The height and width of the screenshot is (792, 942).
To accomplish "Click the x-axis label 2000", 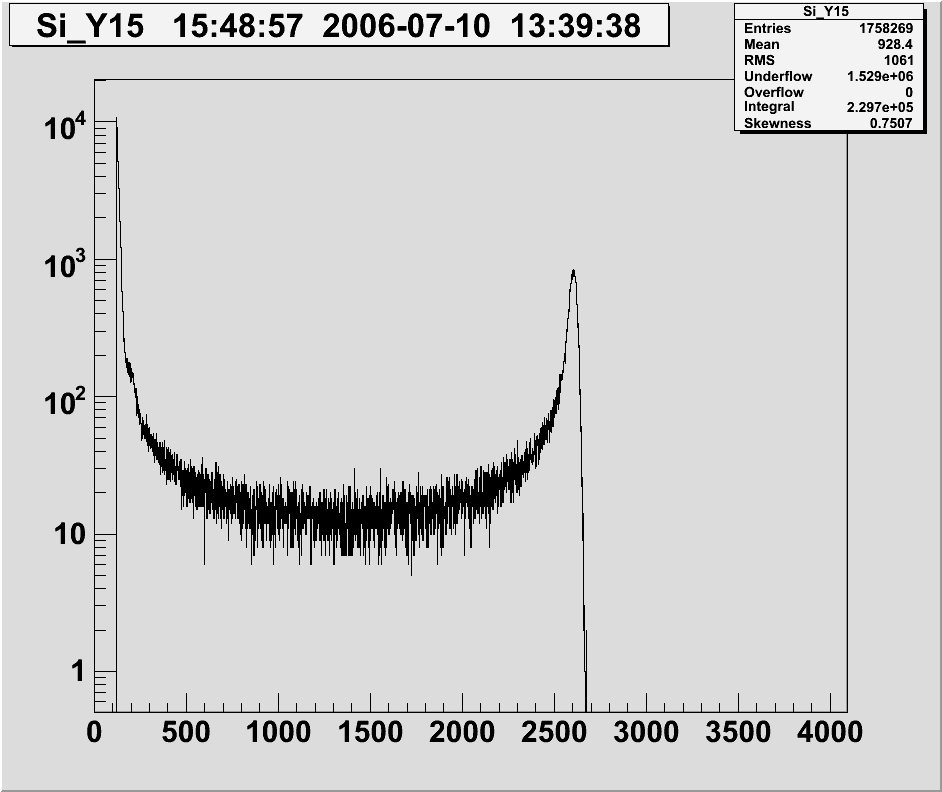I will click(x=463, y=733).
